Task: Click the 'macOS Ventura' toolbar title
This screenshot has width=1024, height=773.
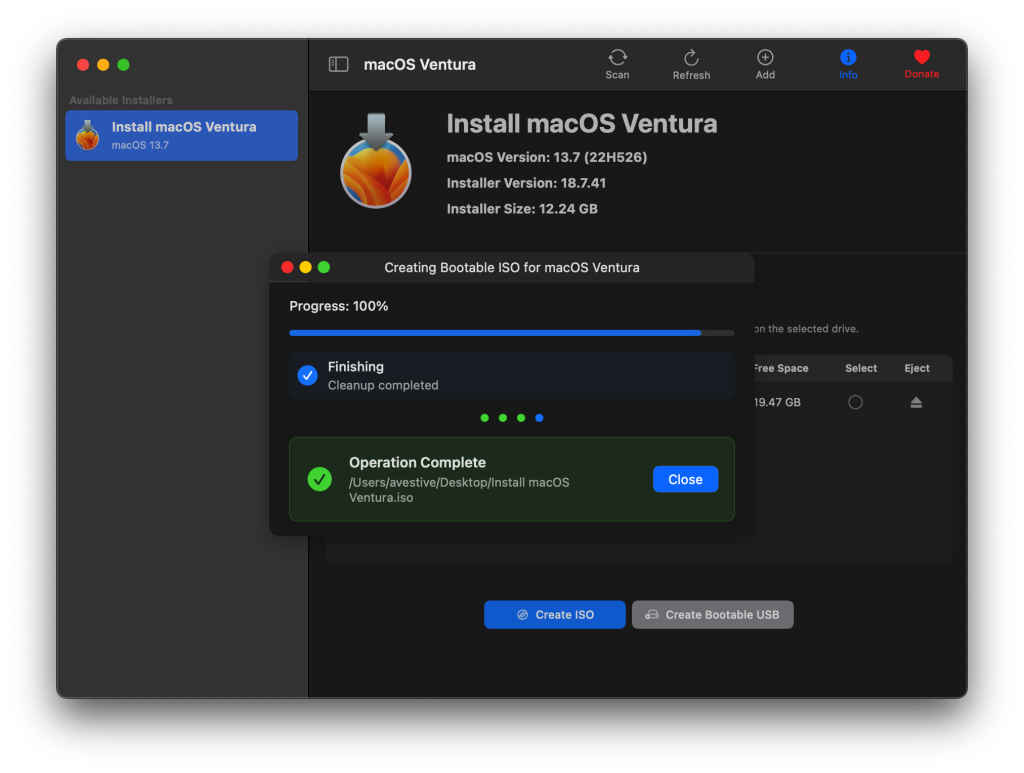Action: [x=419, y=65]
